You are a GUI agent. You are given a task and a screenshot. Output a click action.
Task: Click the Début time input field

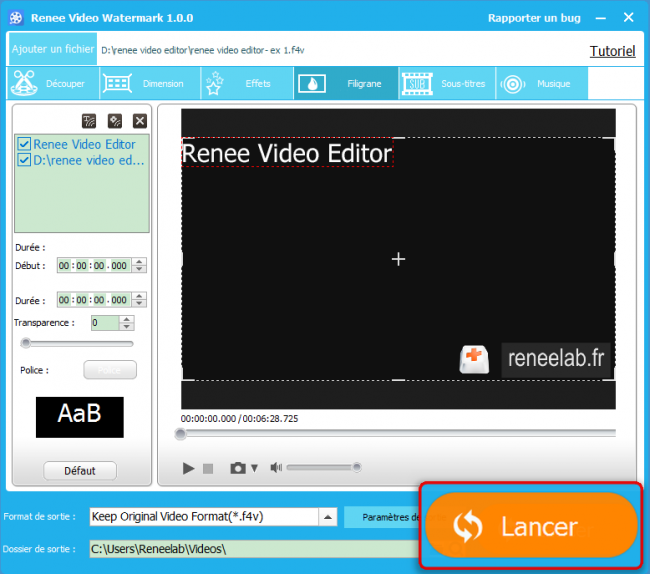pyautogui.click(x=94, y=266)
